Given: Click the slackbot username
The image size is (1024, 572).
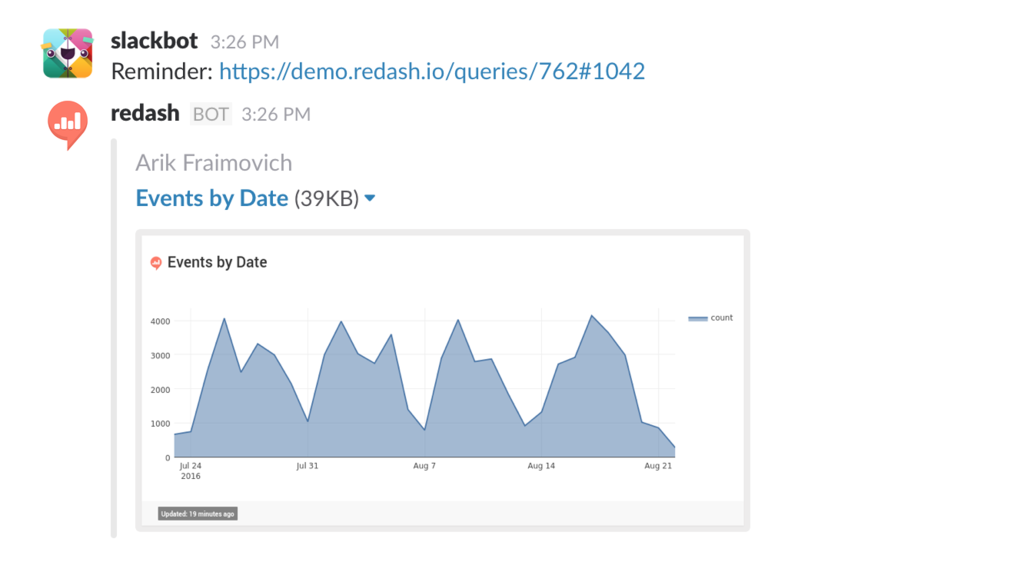Looking at the screenshot, I should [154, 40].
